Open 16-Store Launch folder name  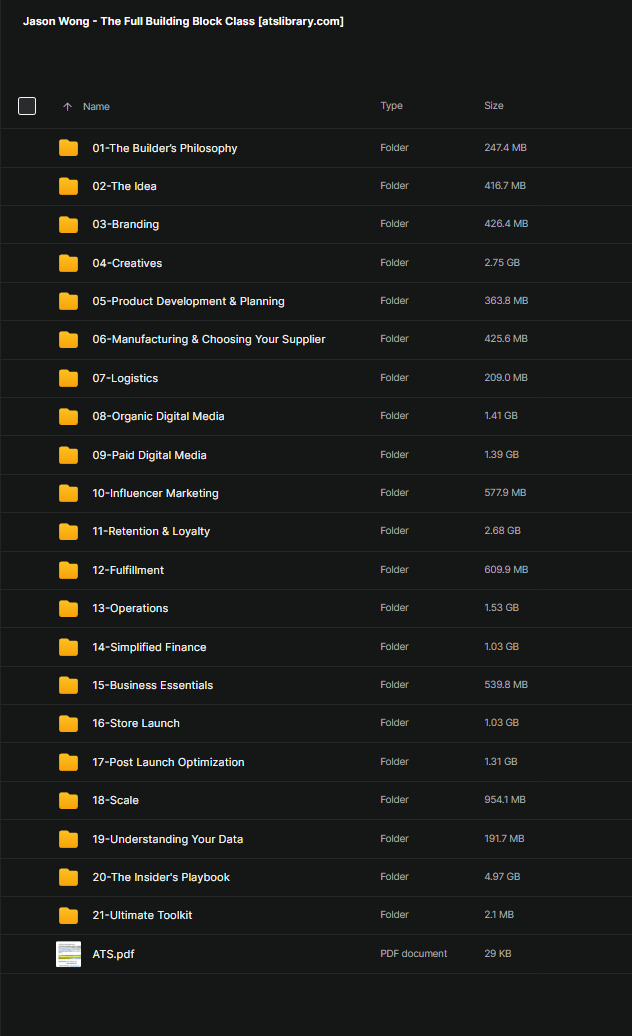[x=136, y=723]
